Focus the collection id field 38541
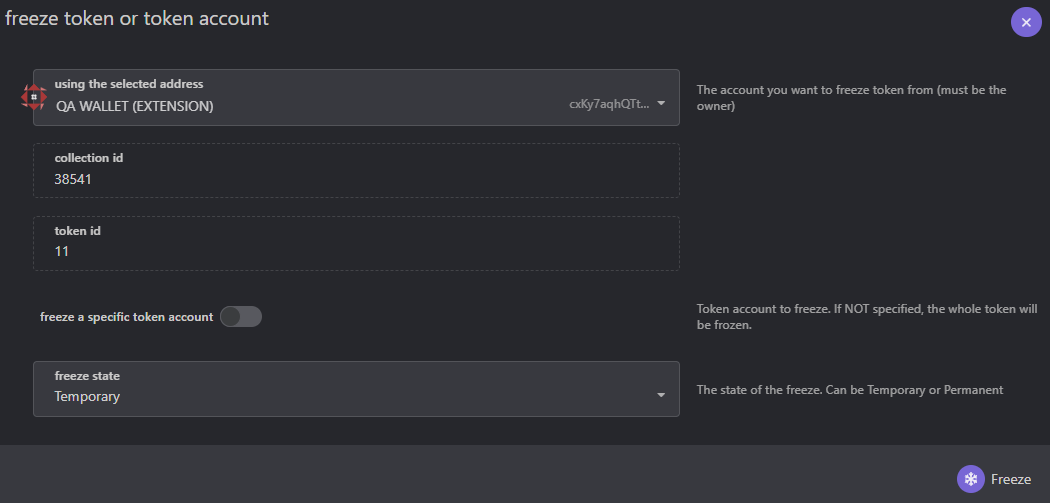 point(356,170)
